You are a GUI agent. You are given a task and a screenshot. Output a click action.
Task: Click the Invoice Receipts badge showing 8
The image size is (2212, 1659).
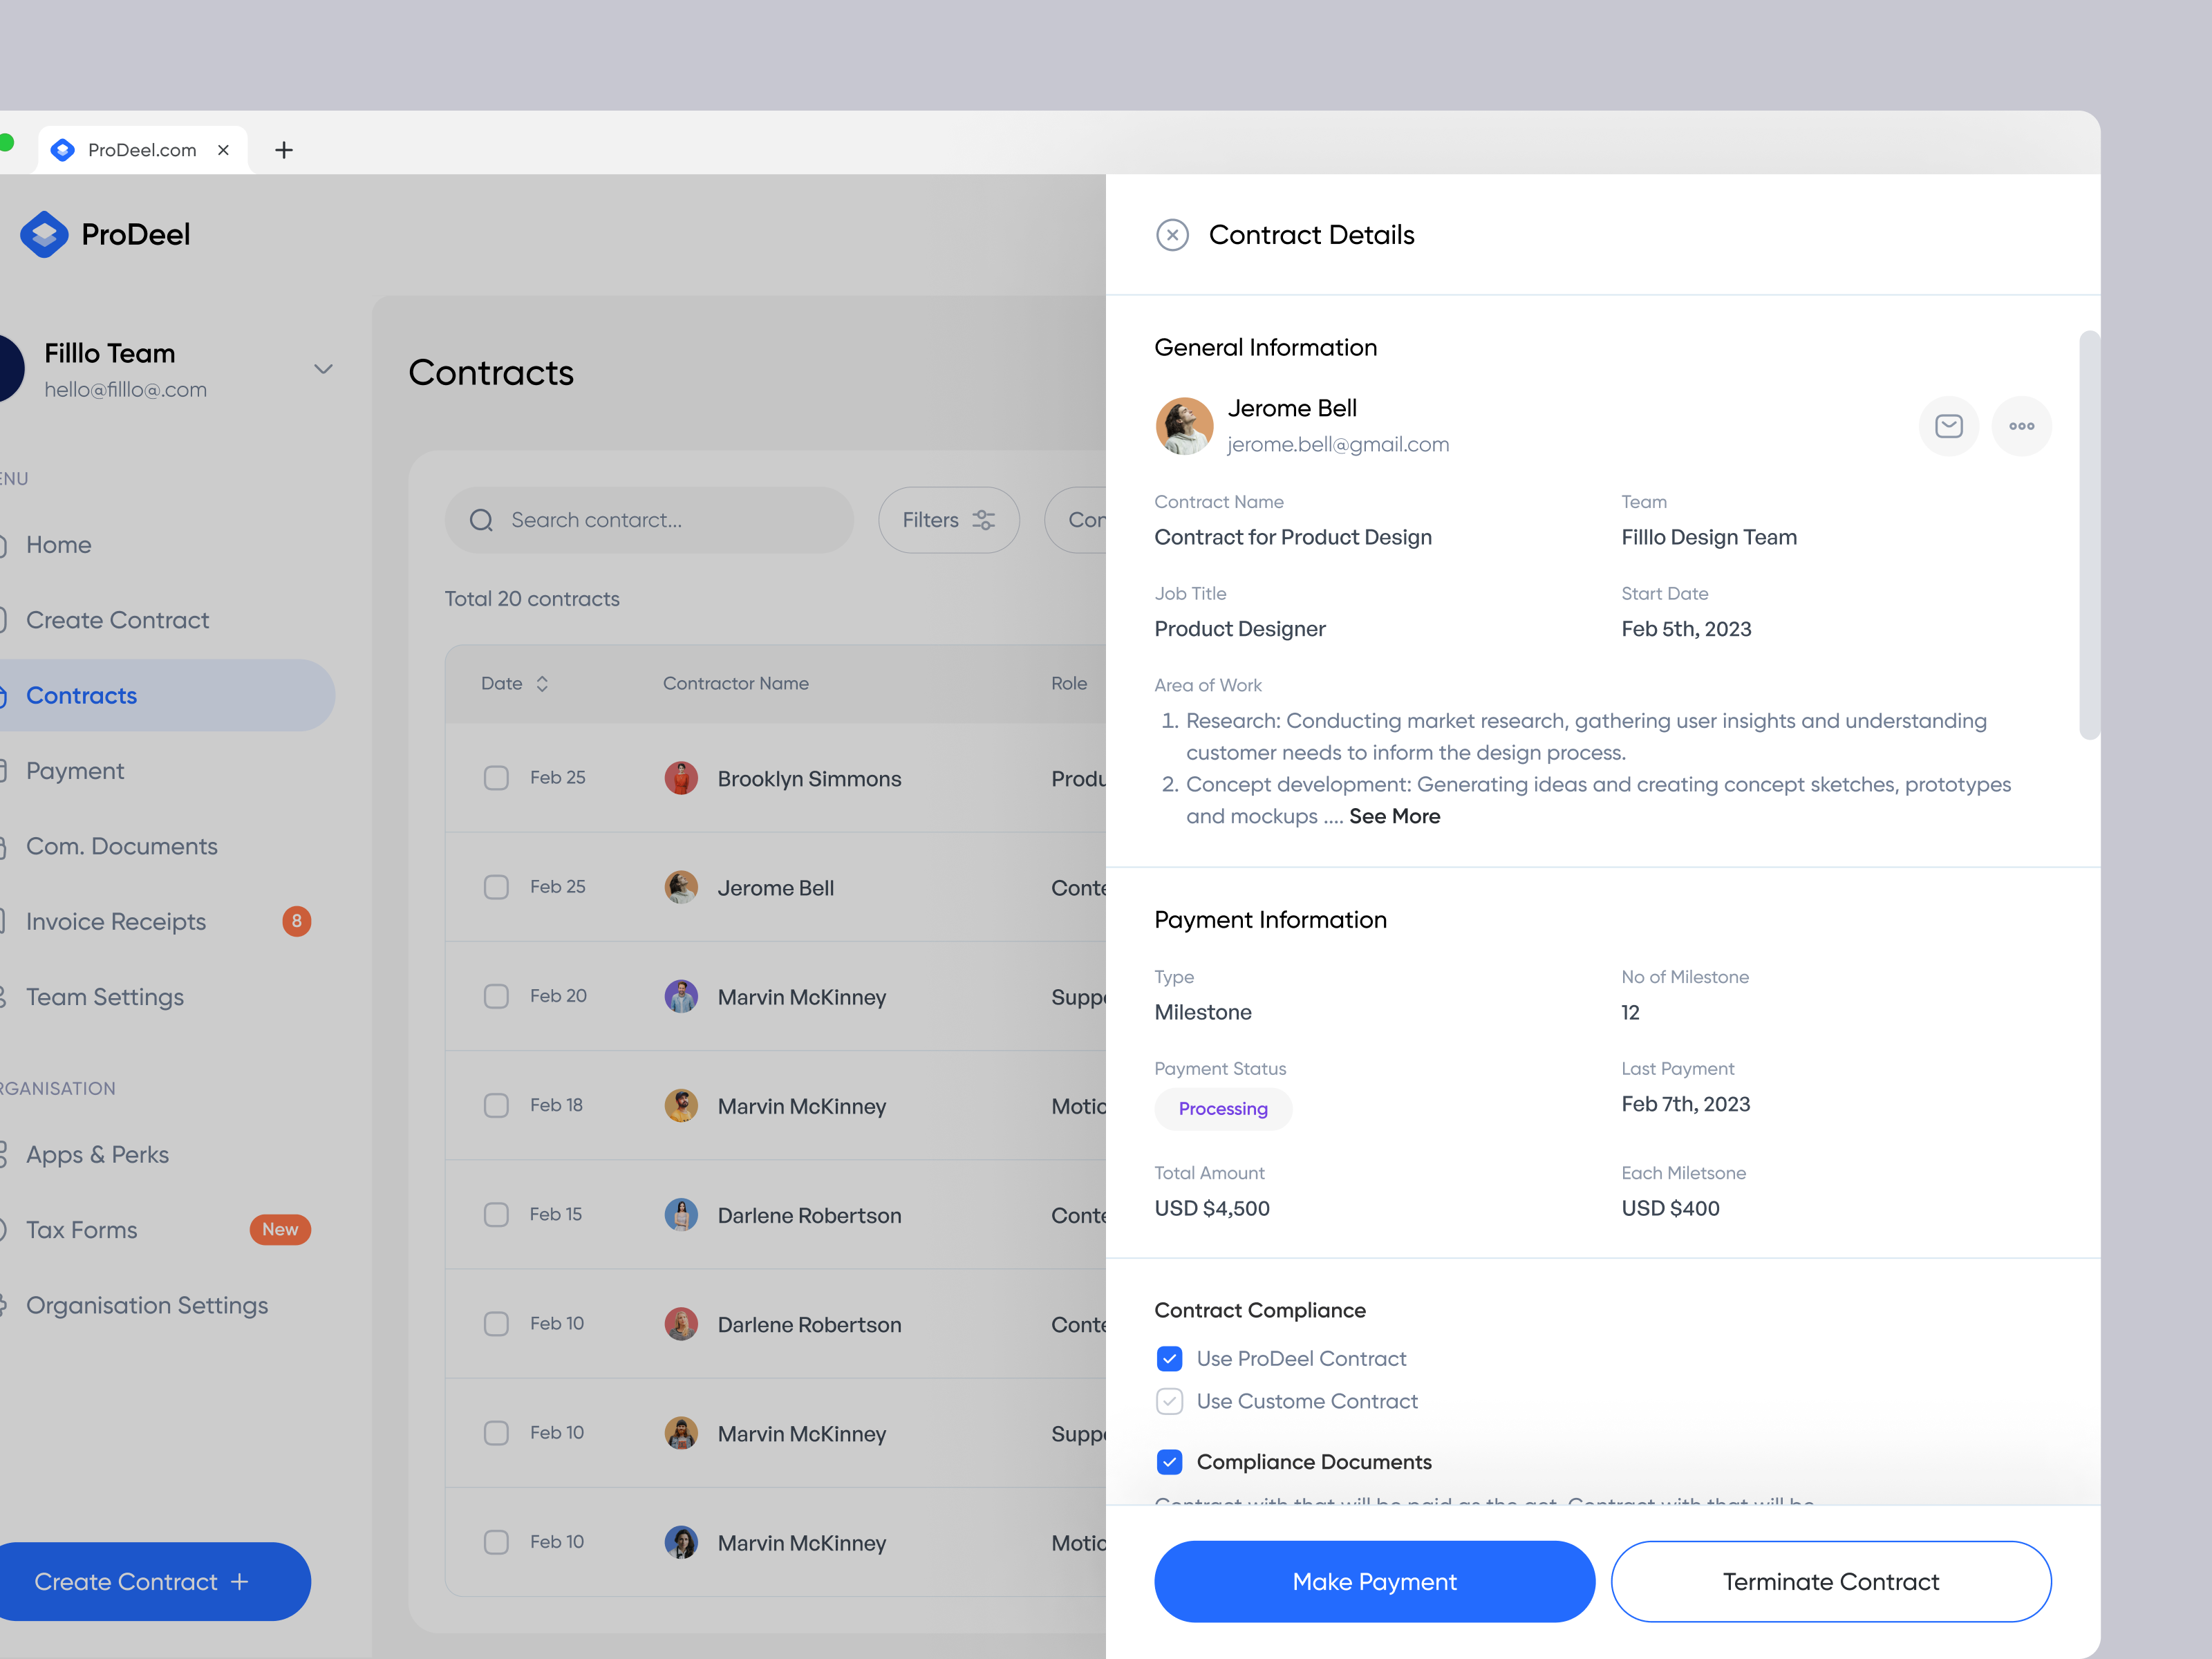(296, 921)
